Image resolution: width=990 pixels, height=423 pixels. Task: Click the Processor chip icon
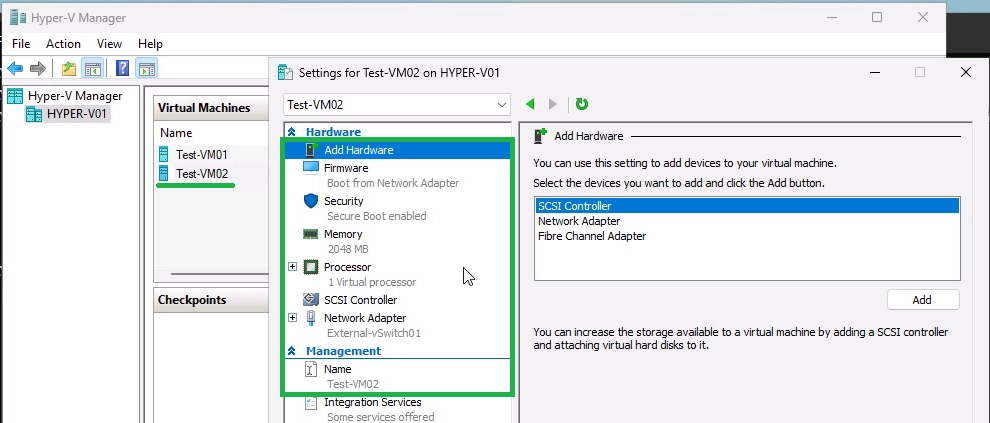[x=311, y=267]
